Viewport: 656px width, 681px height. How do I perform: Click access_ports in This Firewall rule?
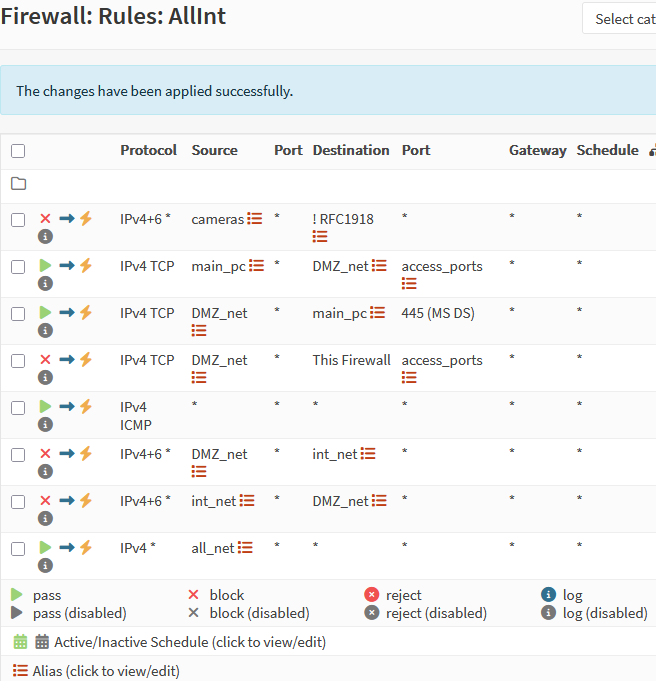click(x=442, y=360)
